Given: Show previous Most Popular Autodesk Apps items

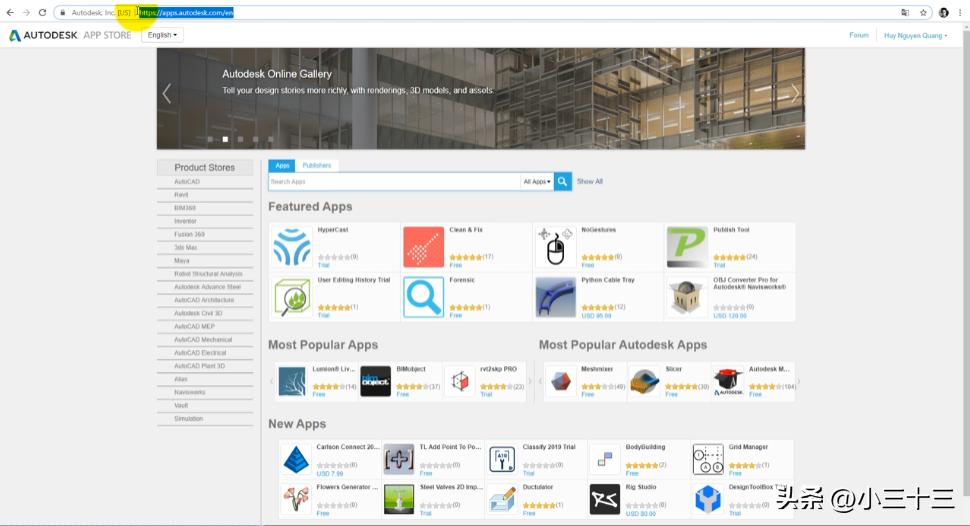Looking at the screenshot, I should [540, 381].
